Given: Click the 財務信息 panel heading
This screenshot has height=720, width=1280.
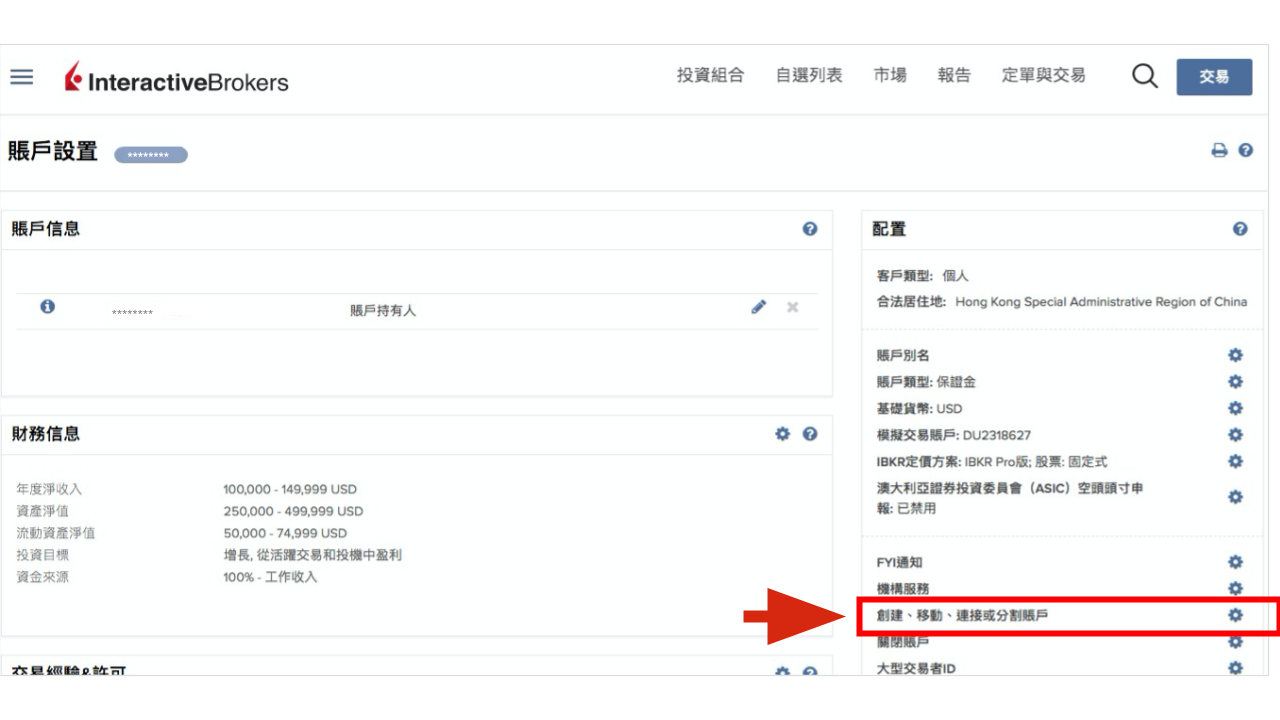Looking at the screenshot, I should 46,434.
